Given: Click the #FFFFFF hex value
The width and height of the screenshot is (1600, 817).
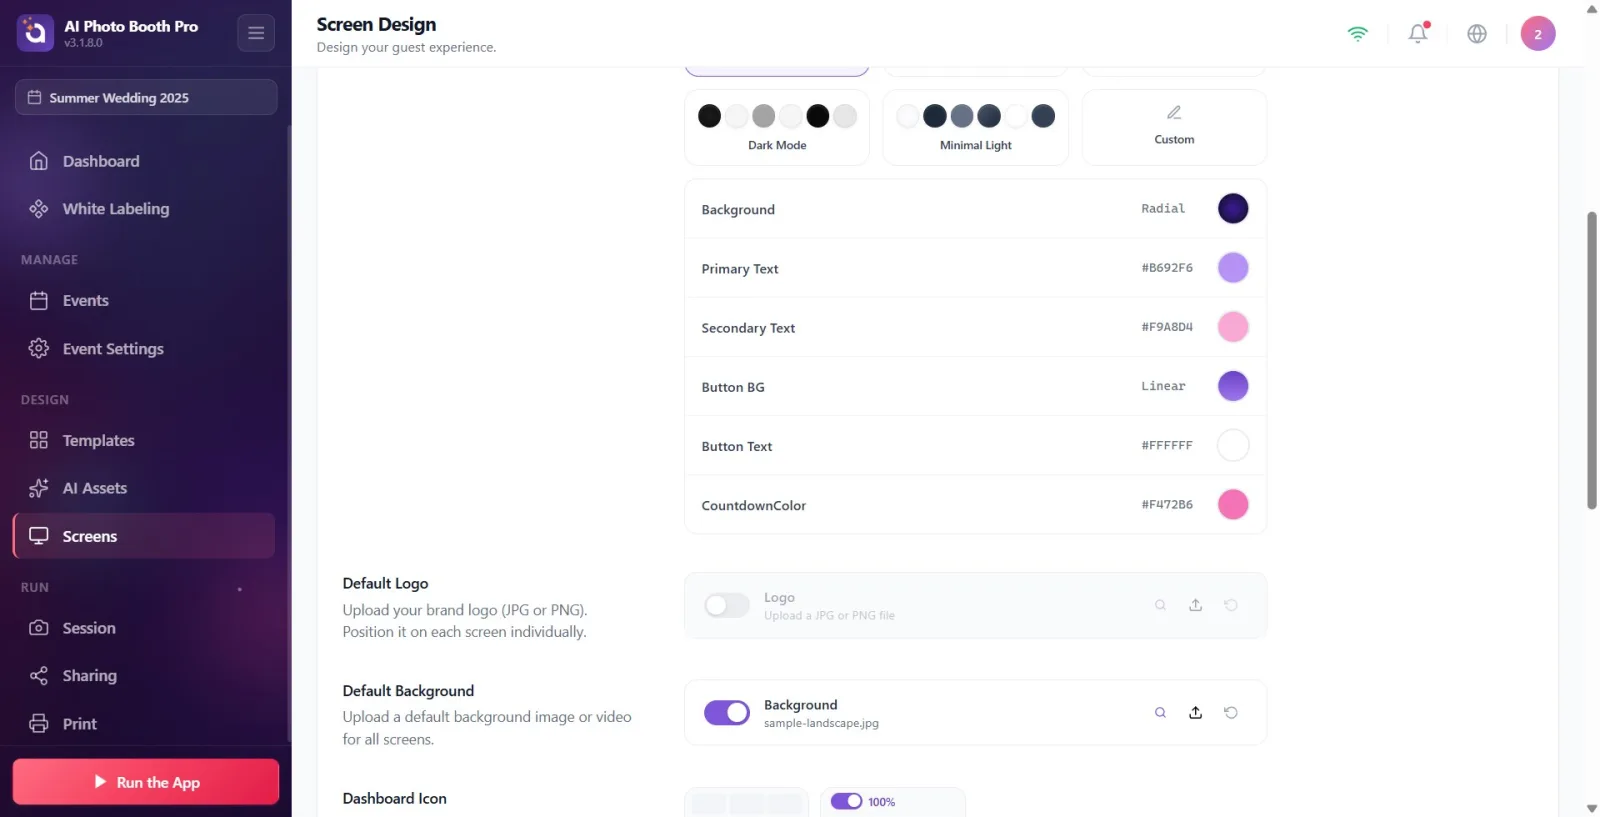Looking at the screenshot, I should [1167, 446].
